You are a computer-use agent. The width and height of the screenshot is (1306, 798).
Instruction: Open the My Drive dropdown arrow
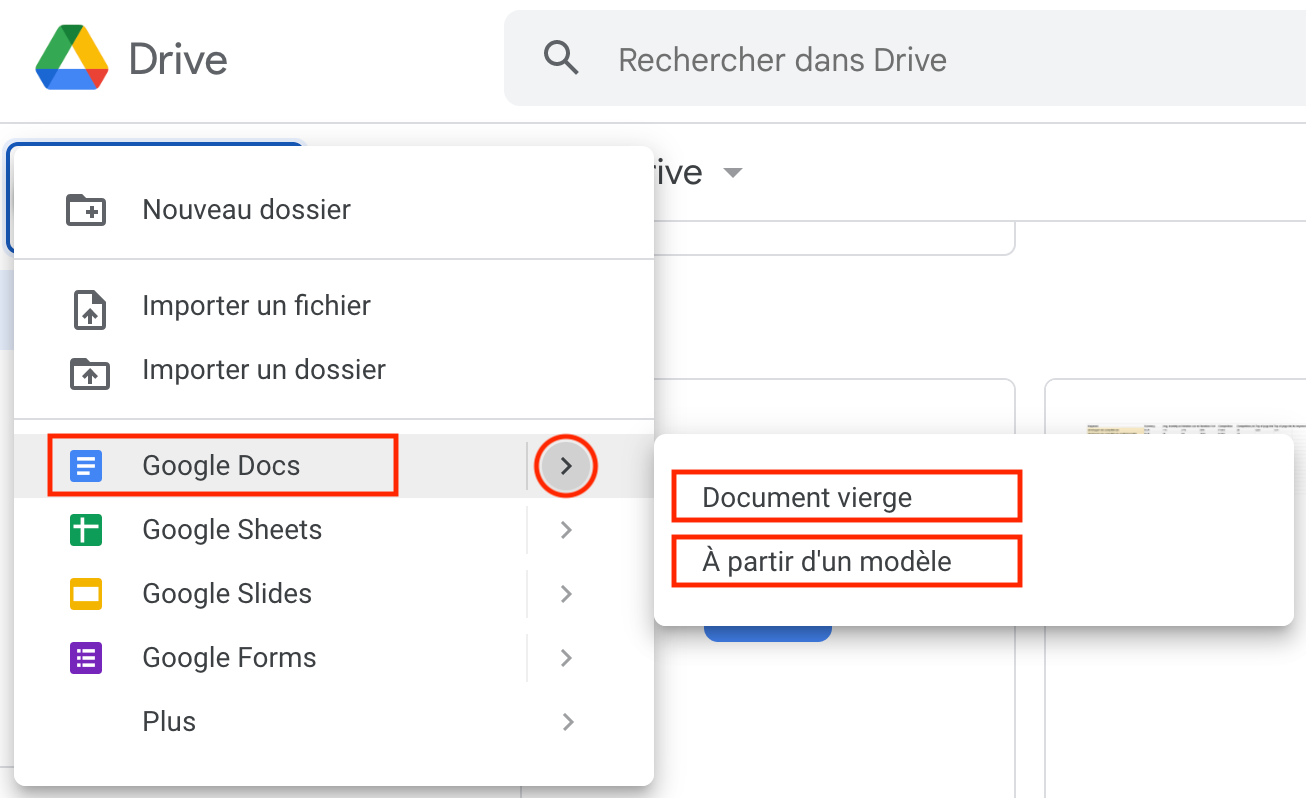pos(733,173)
